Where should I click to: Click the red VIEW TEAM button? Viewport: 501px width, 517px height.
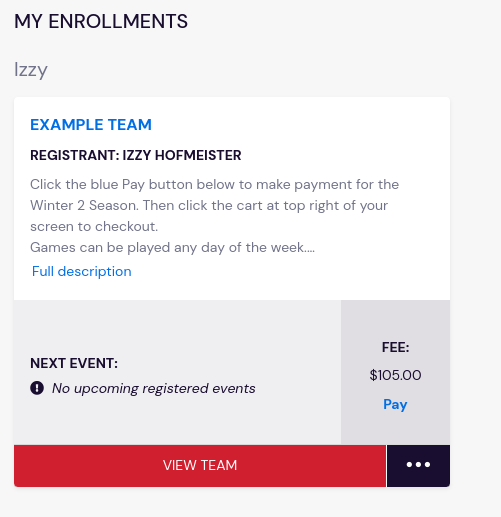[200, 465]
